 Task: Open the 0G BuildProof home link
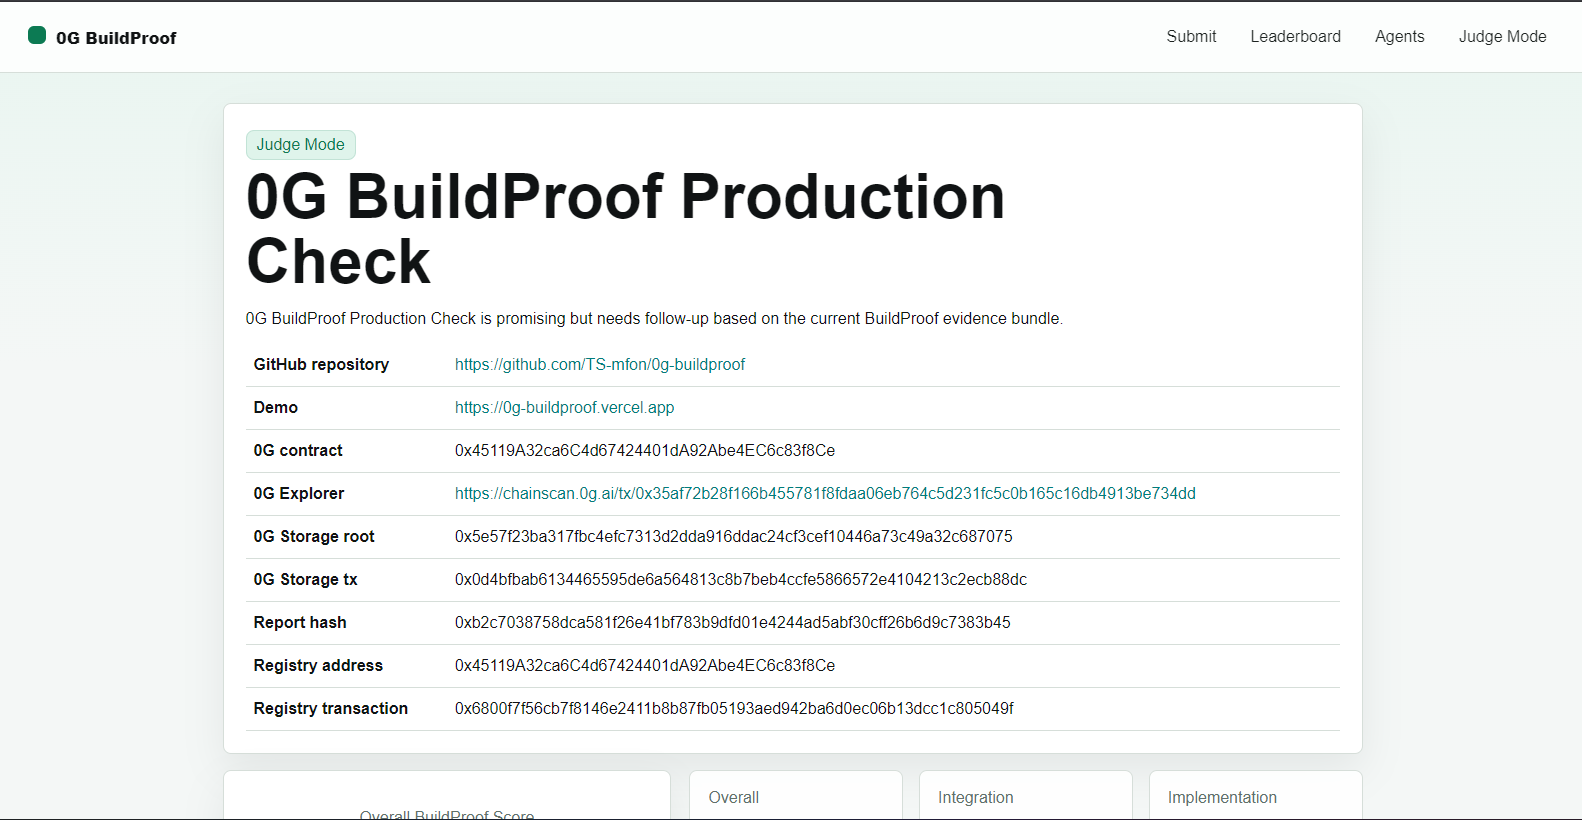point(102,37)
